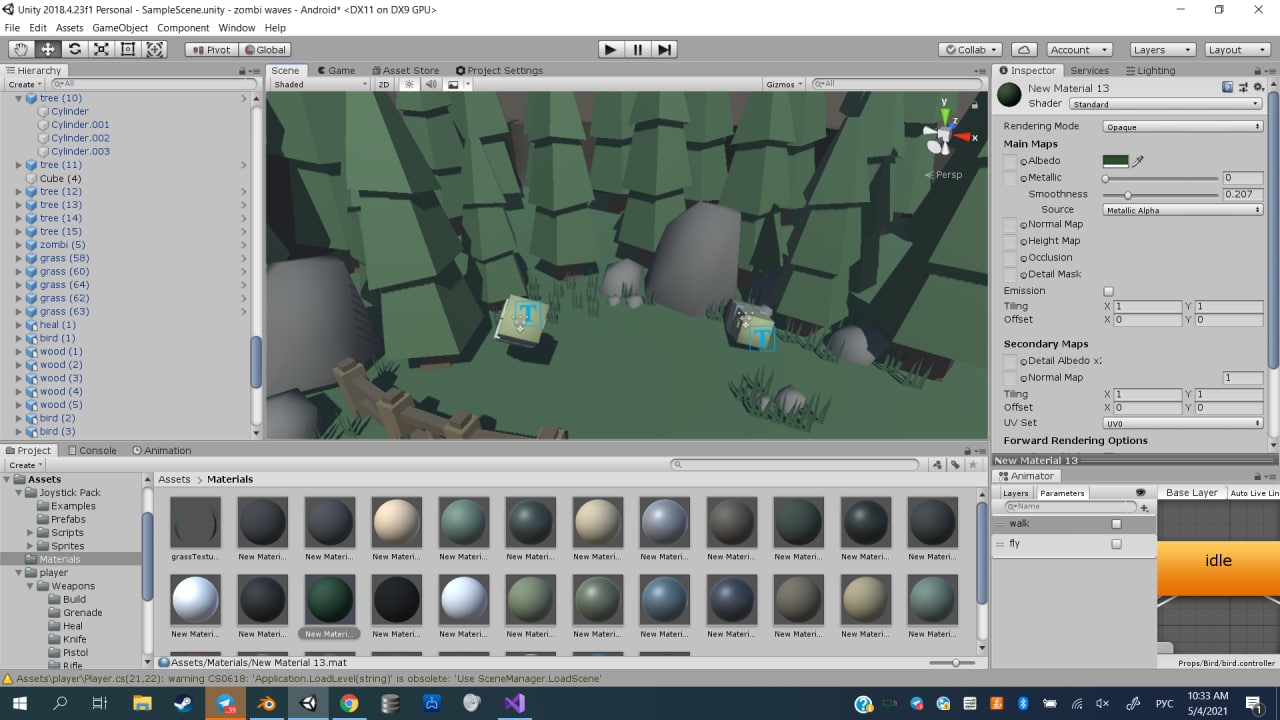Open the Layout dropdown
The height and width of the screenshot is (720, 1280).
pos(1237,49)
